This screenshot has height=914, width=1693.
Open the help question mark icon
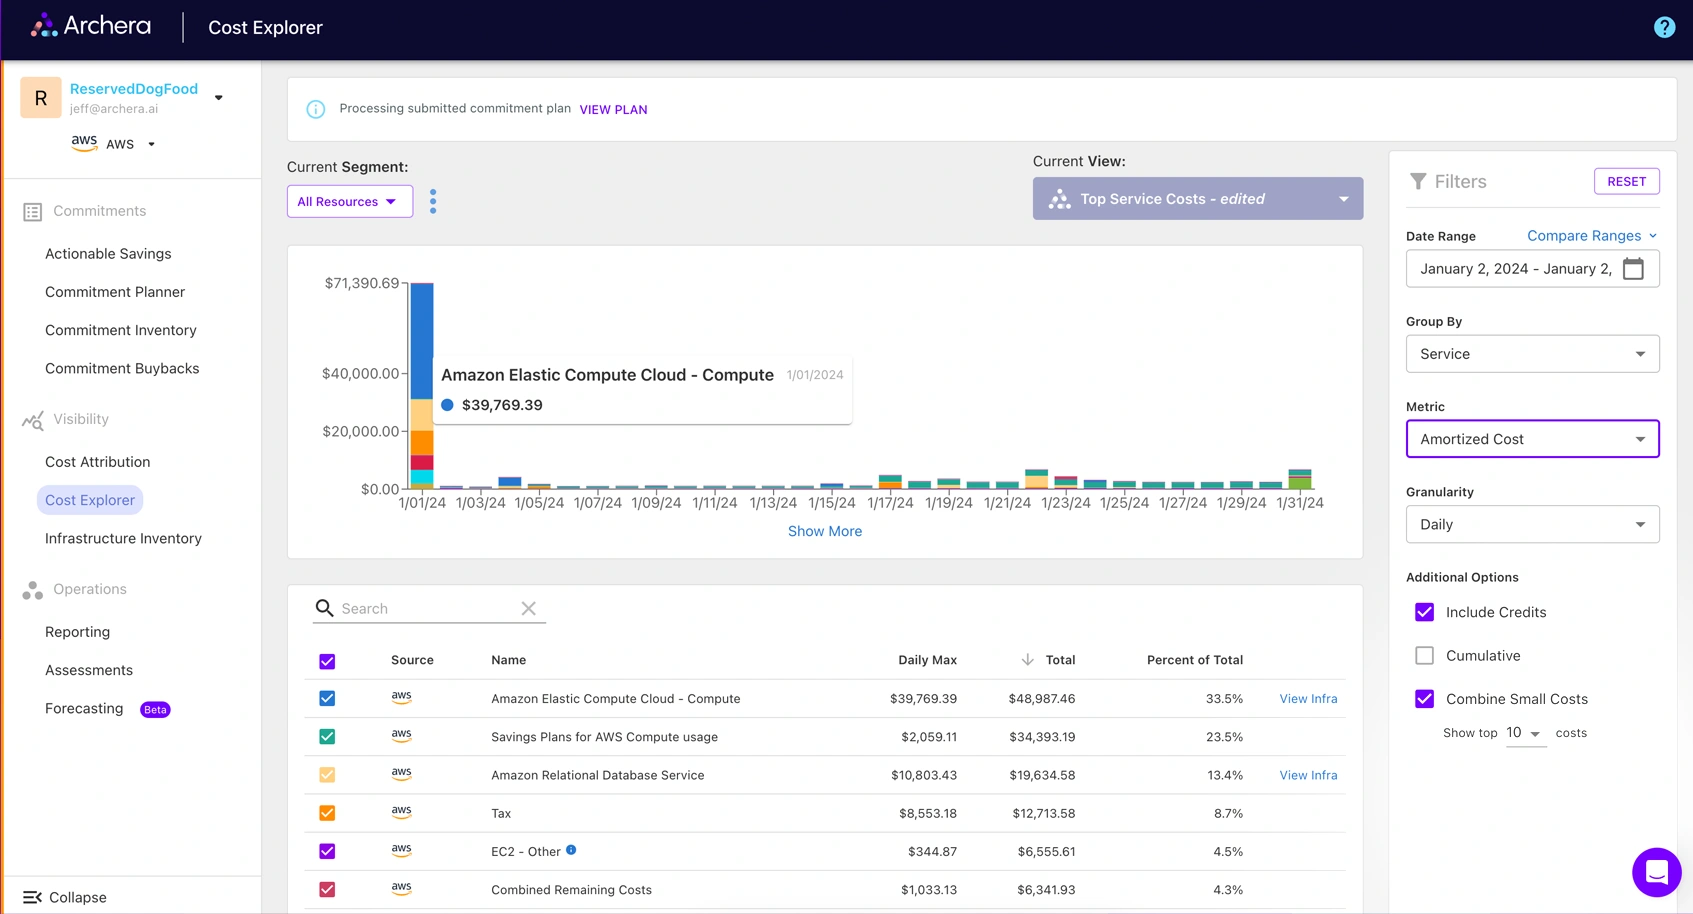1664,27
